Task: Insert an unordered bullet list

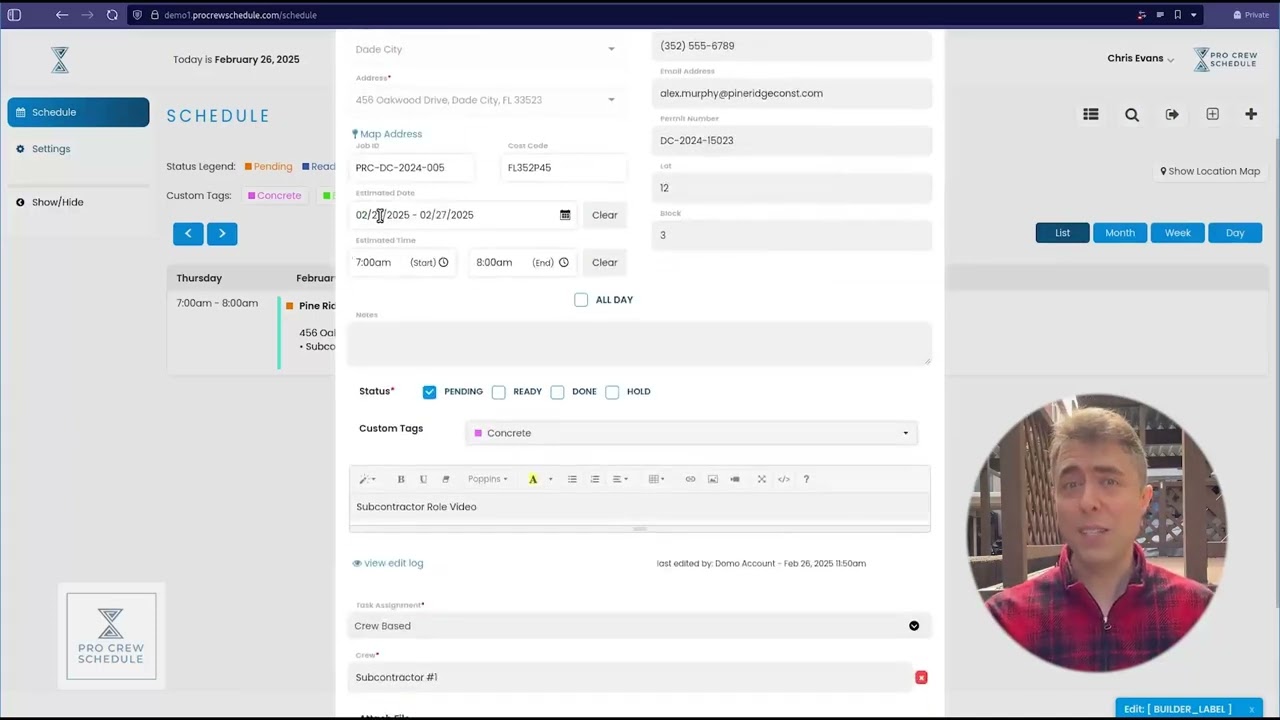Action: point(572,479)
